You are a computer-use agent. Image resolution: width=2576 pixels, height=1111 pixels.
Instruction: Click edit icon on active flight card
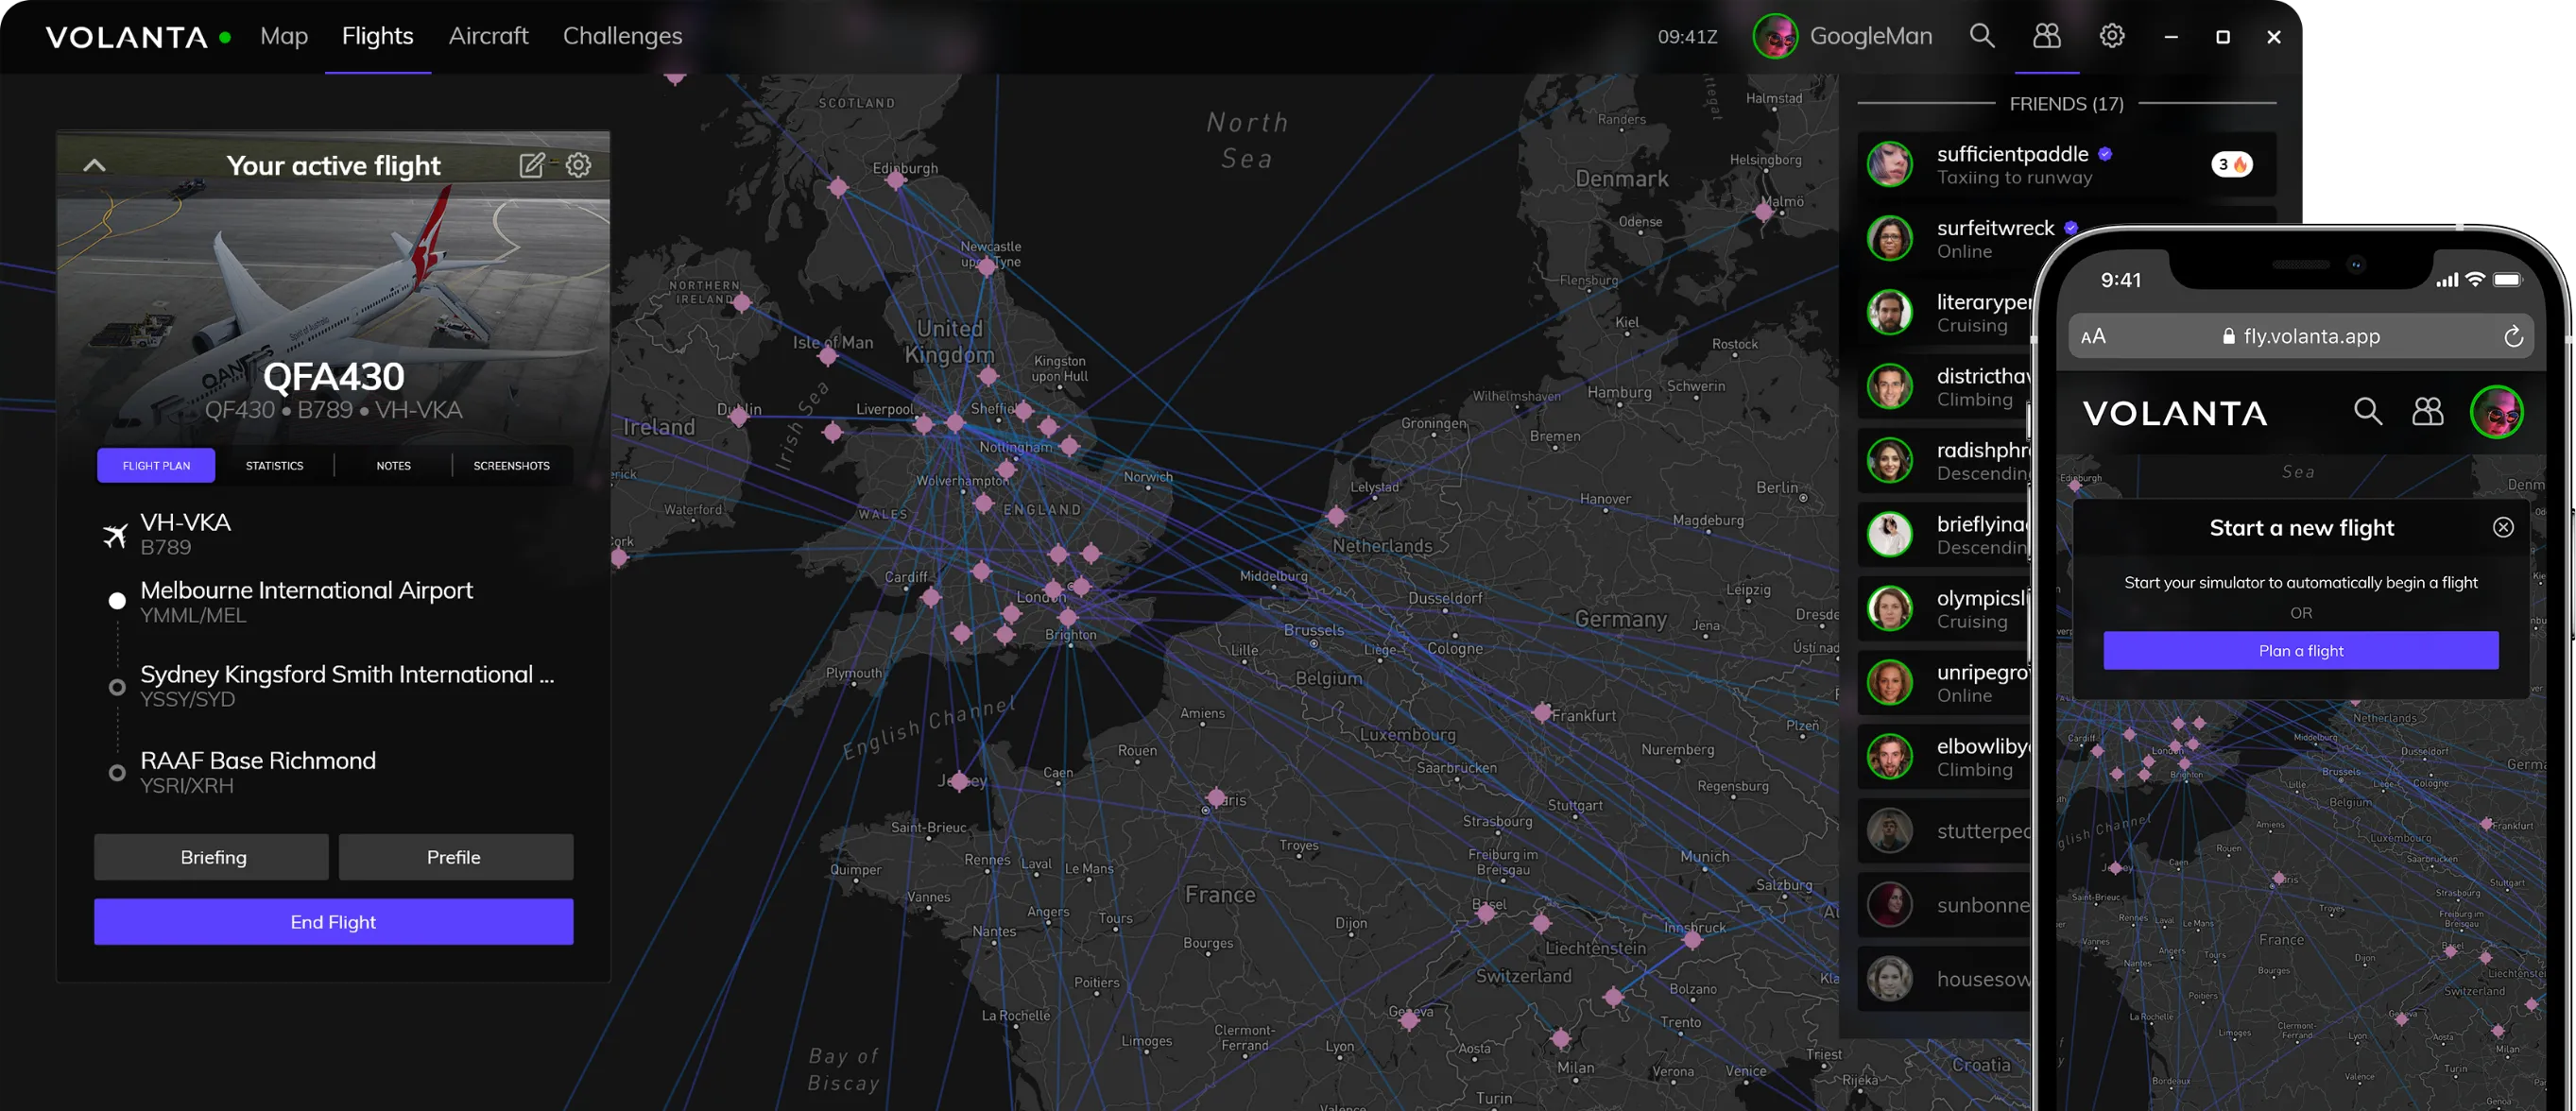click(532, 165)
